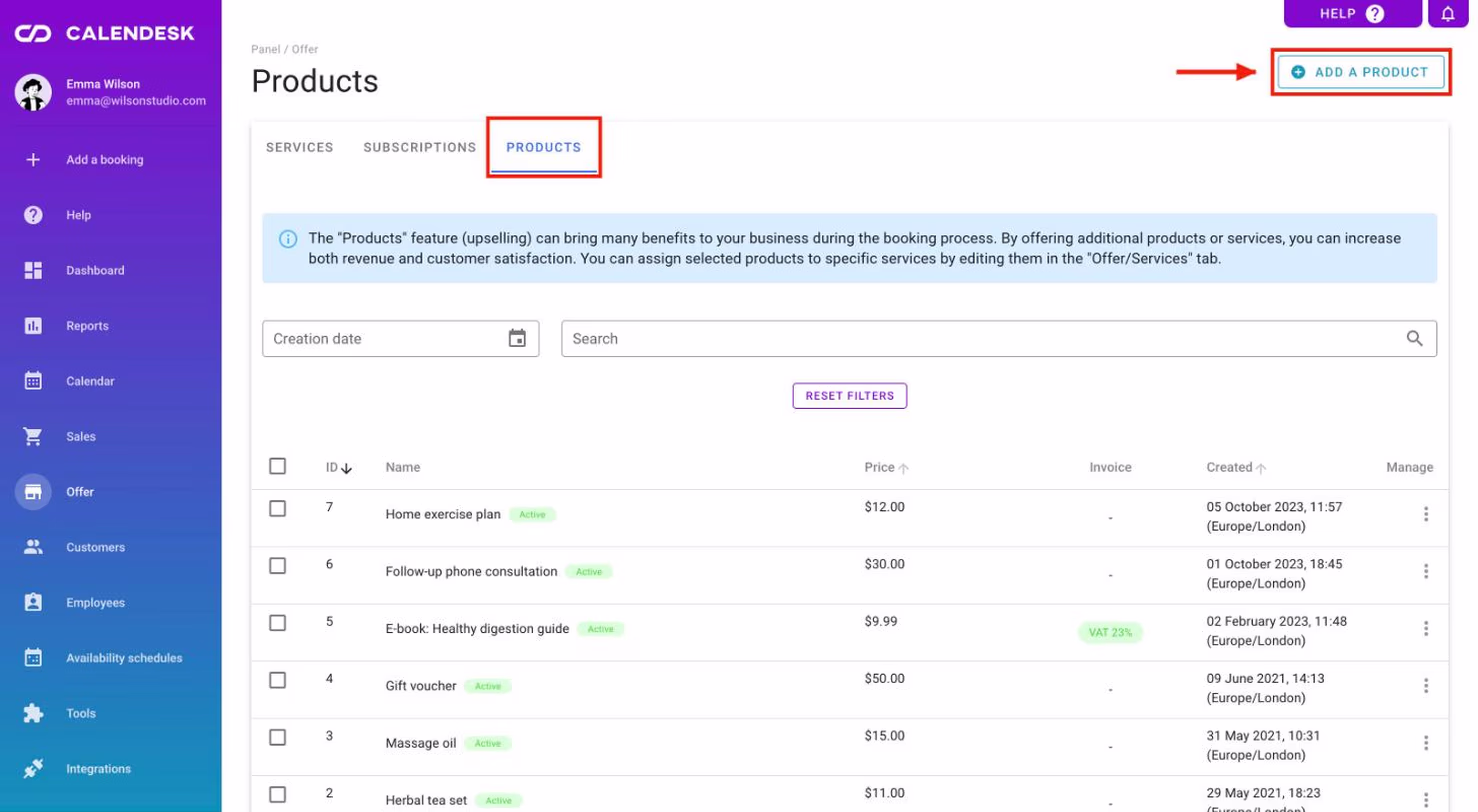Switch to the Subscriptions tab
The image size is (1478, 812).
tap(420, 147)
